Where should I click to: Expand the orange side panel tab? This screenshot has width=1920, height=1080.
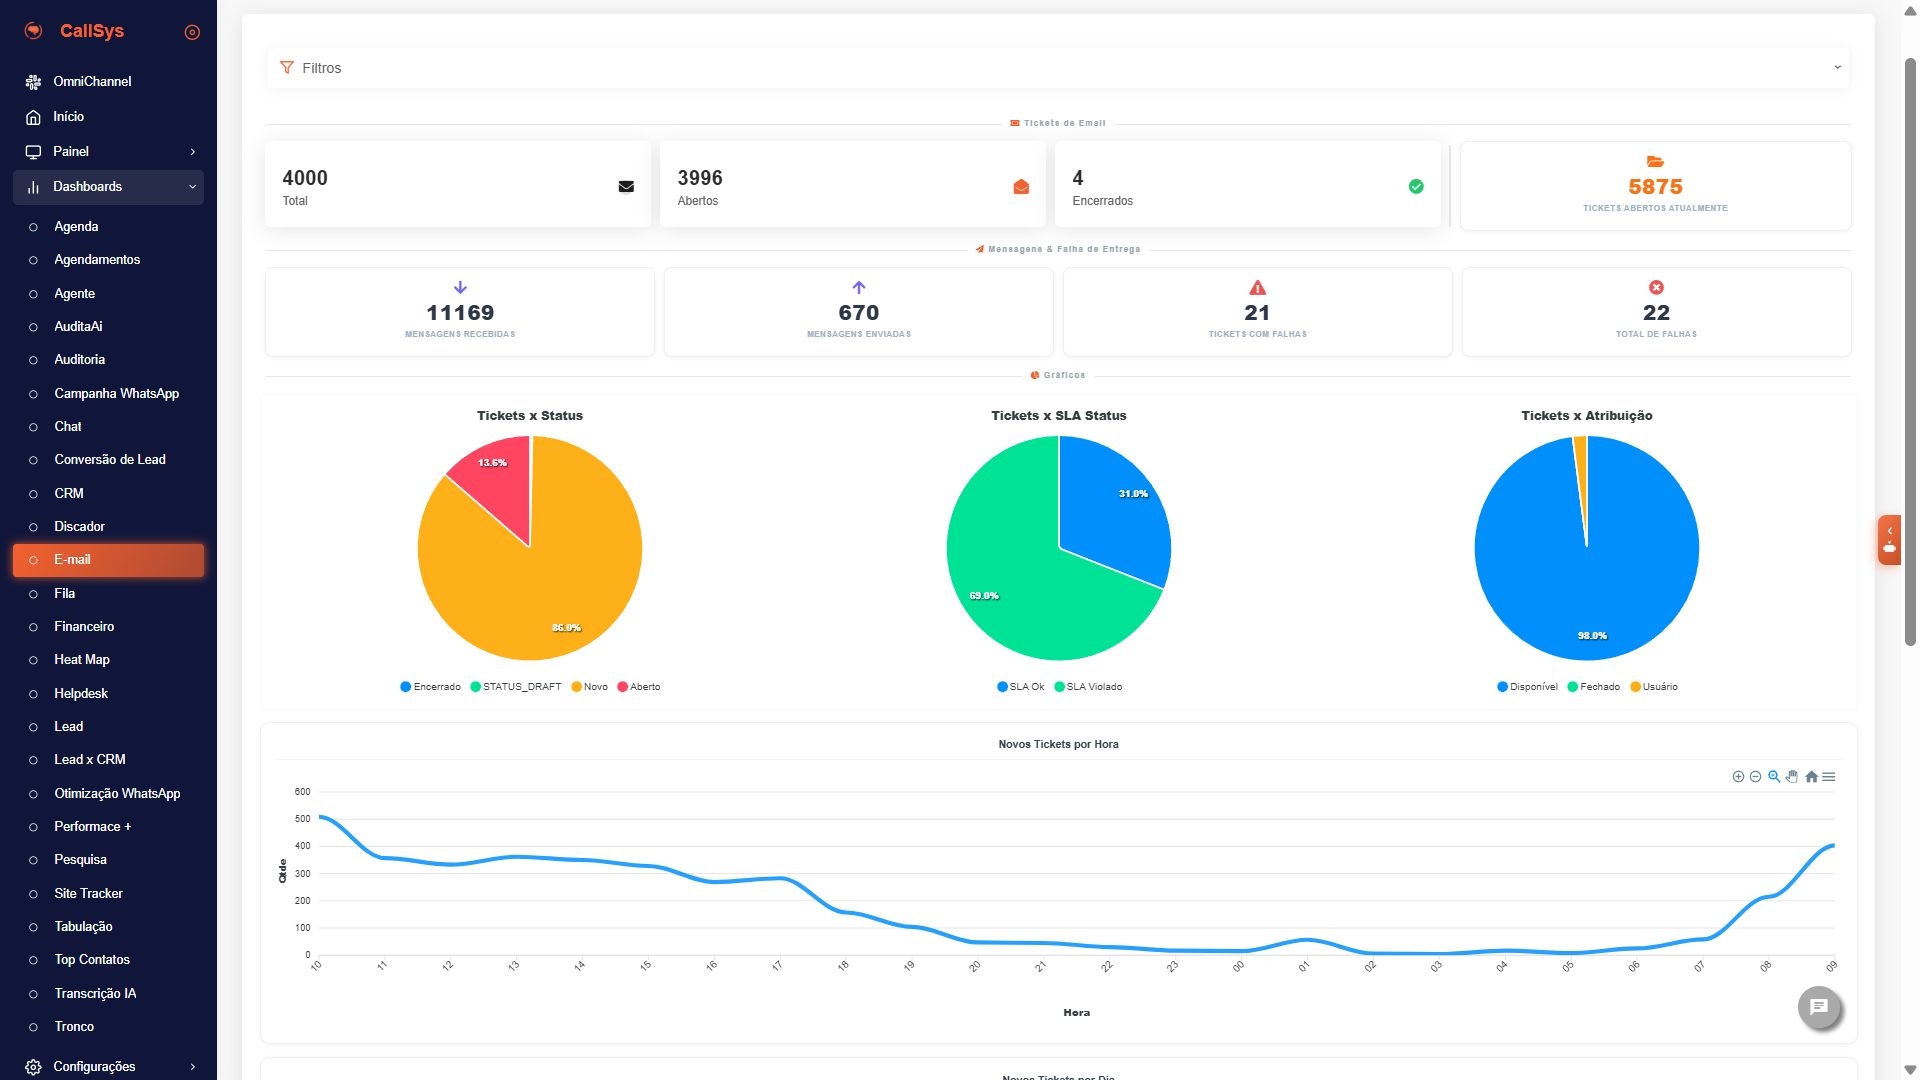tap(1889, 540)
